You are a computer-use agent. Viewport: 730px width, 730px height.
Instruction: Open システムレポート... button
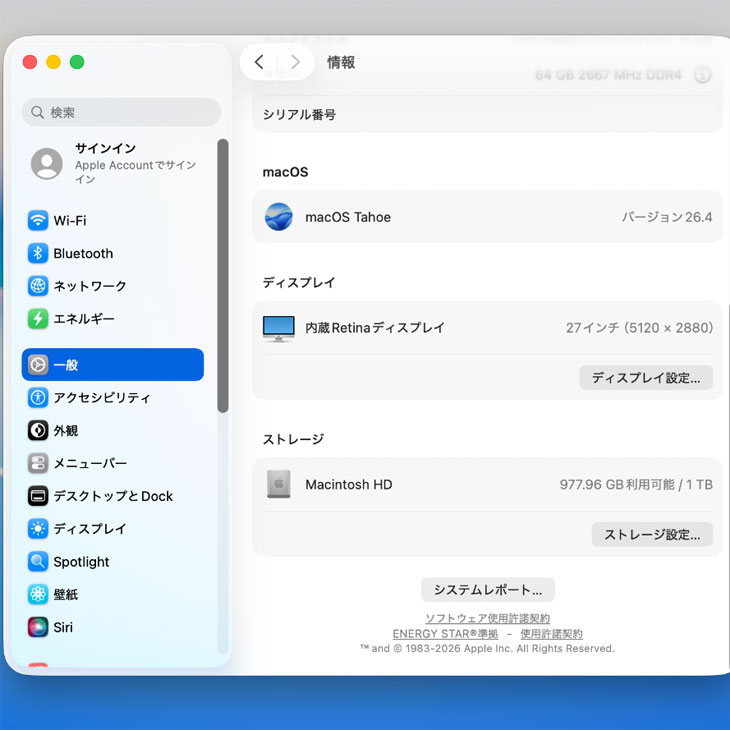pos(488,590)
